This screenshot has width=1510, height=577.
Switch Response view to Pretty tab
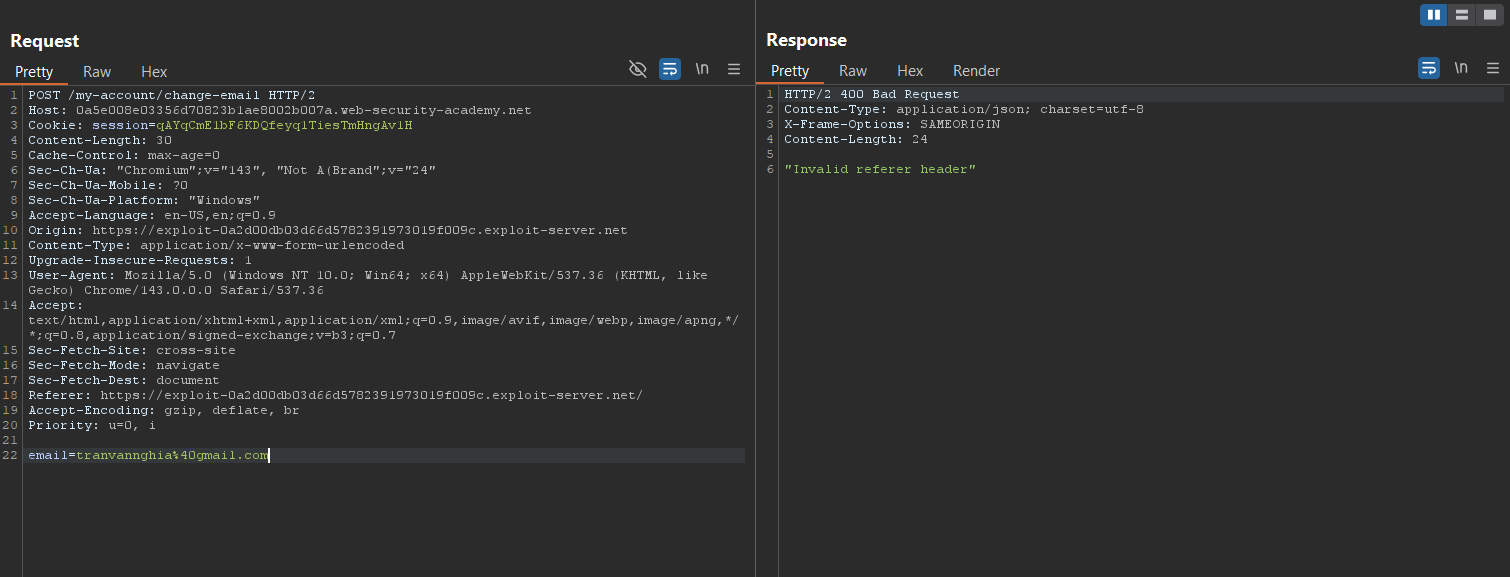pos(790,71)
